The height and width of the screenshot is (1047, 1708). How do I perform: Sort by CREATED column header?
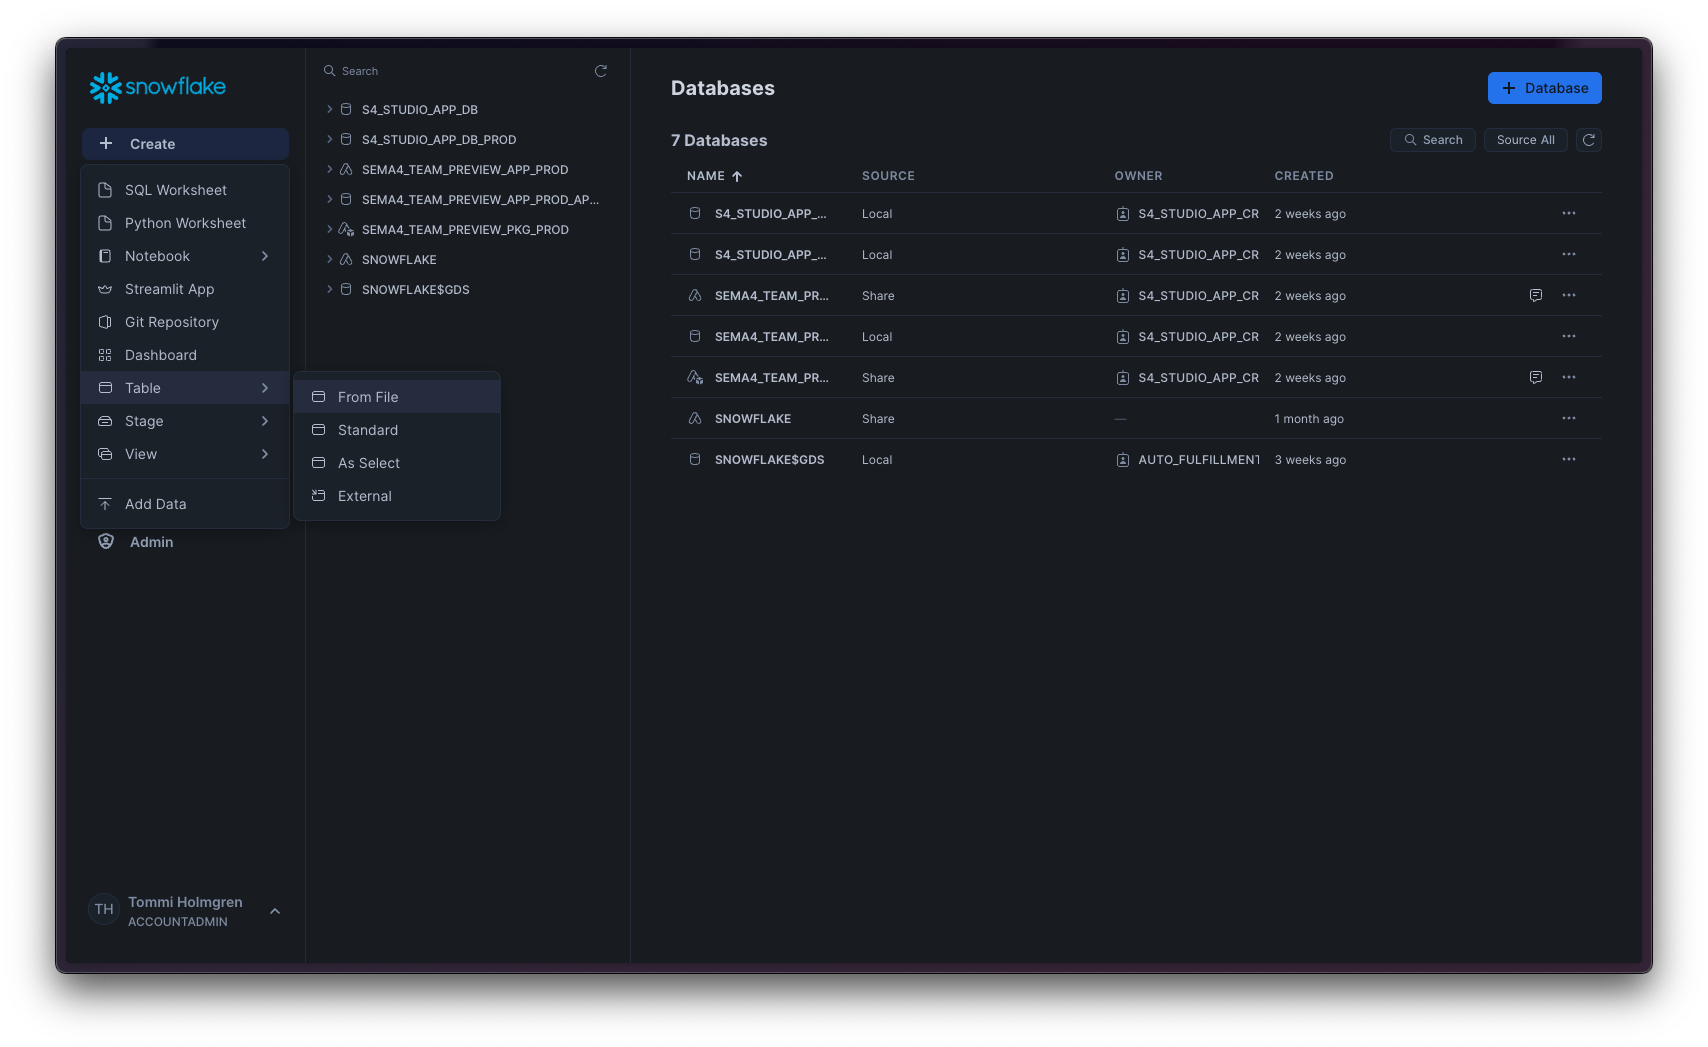(x=1303, y=176)
